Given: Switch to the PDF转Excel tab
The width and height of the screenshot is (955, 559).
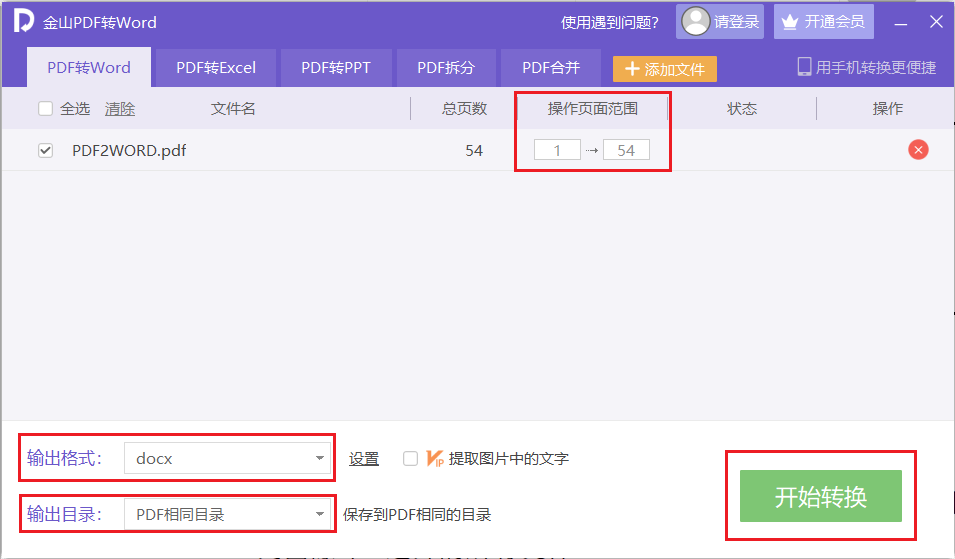Looking at the screenshot, I should pos(216,68).
